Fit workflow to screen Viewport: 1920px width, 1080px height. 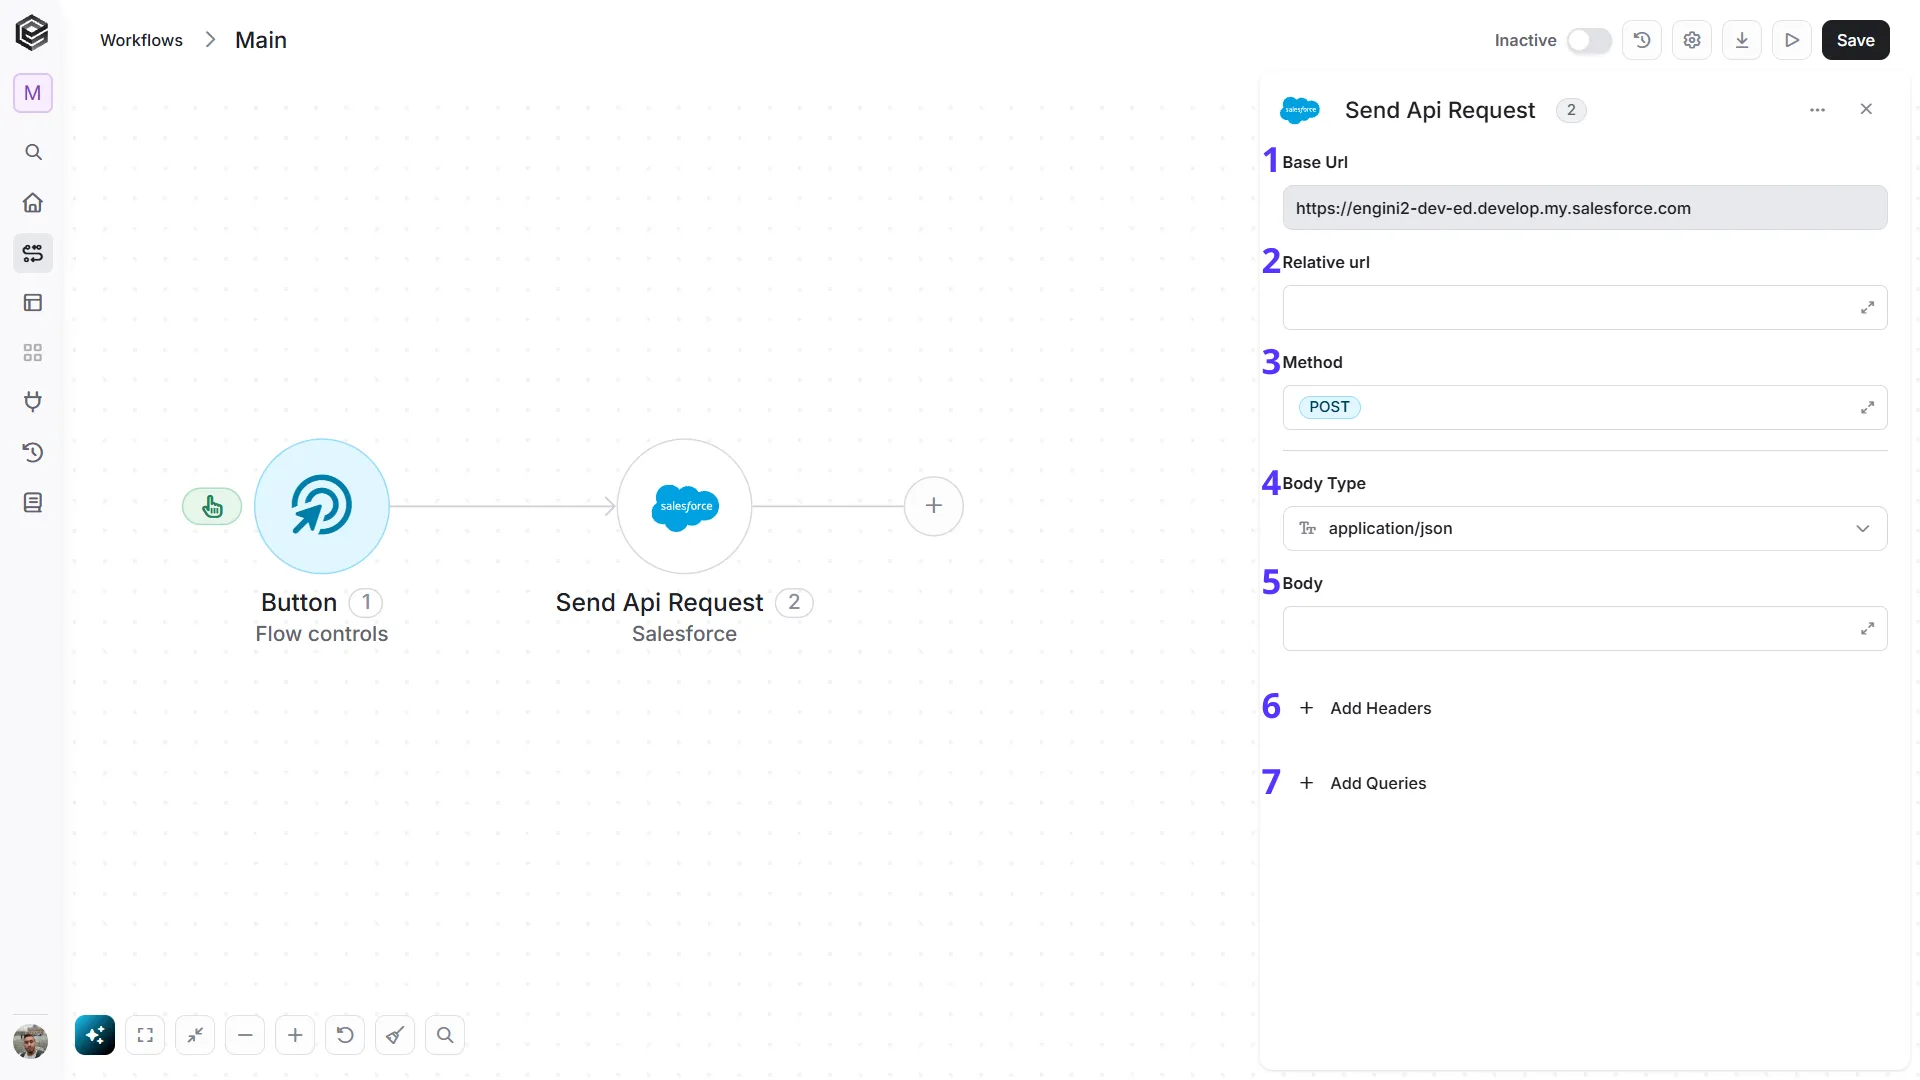[x=145, y=1035]
